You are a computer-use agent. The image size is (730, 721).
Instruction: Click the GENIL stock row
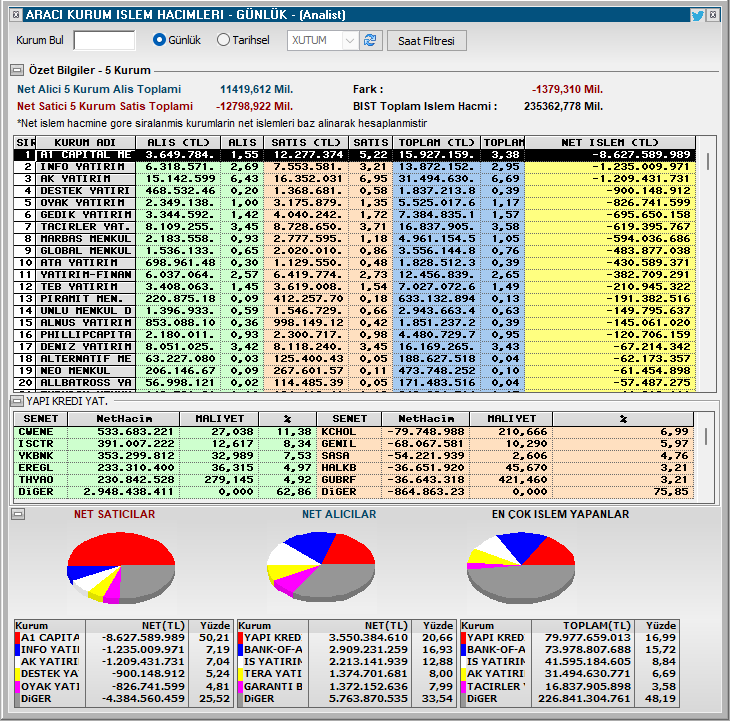[x=505, y=444]
